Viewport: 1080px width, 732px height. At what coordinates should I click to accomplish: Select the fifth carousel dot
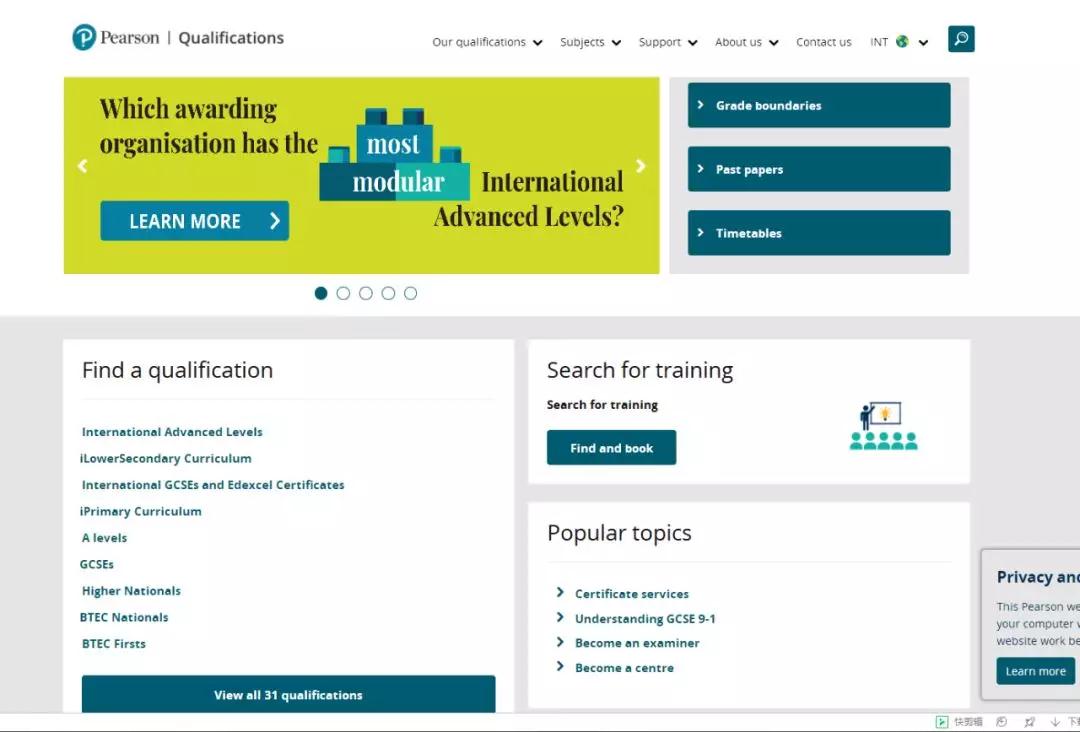click(x=410, y=293)
